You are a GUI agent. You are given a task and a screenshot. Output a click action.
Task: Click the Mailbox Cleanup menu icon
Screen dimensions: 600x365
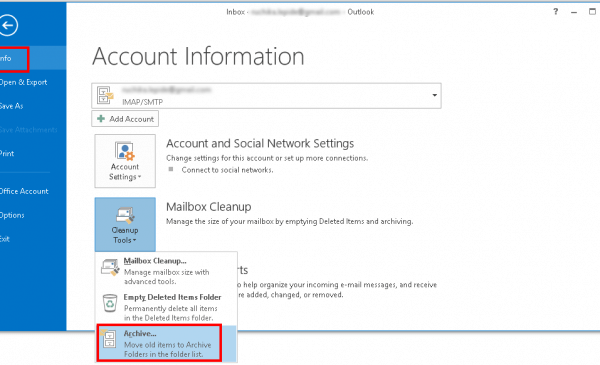110,267
